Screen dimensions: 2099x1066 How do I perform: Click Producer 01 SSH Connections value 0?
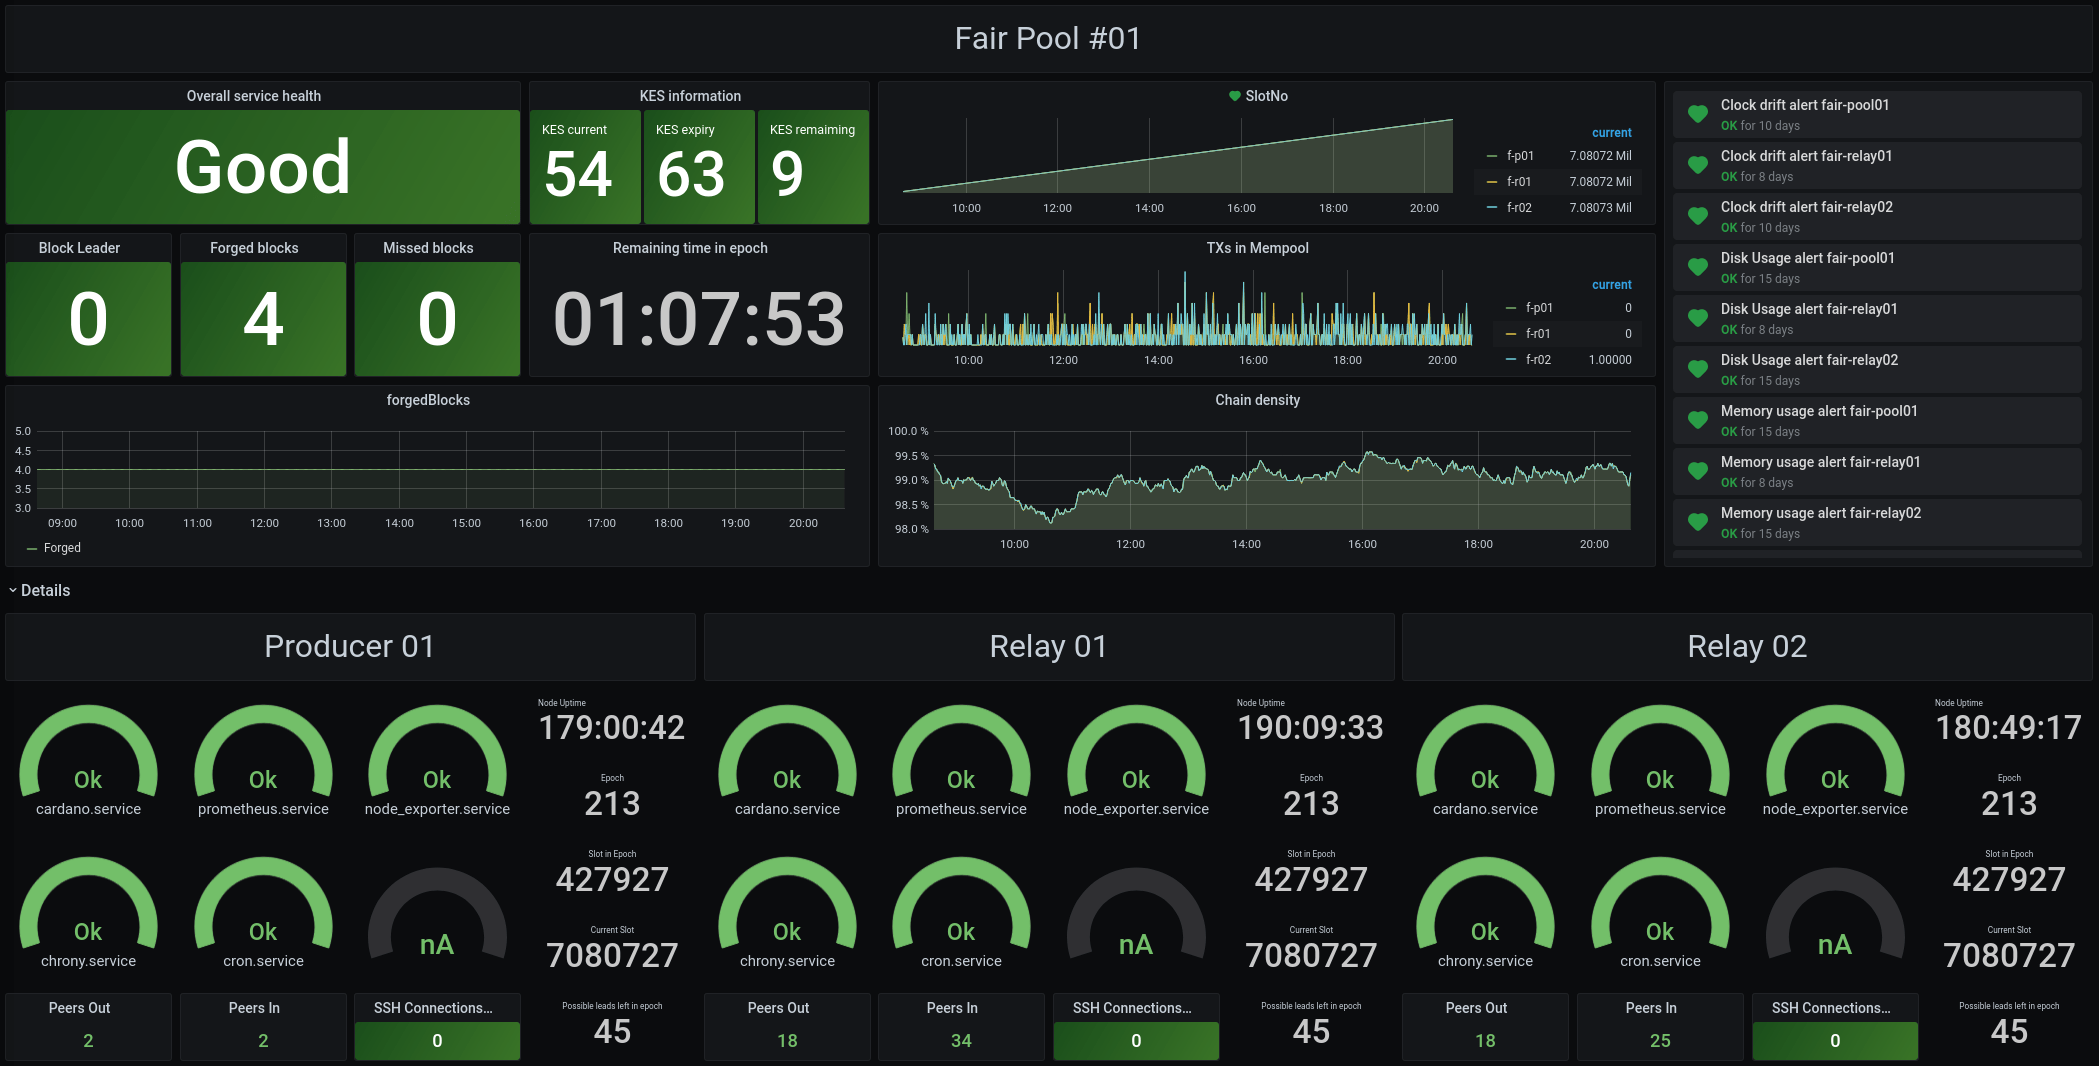pos(437,1040)
